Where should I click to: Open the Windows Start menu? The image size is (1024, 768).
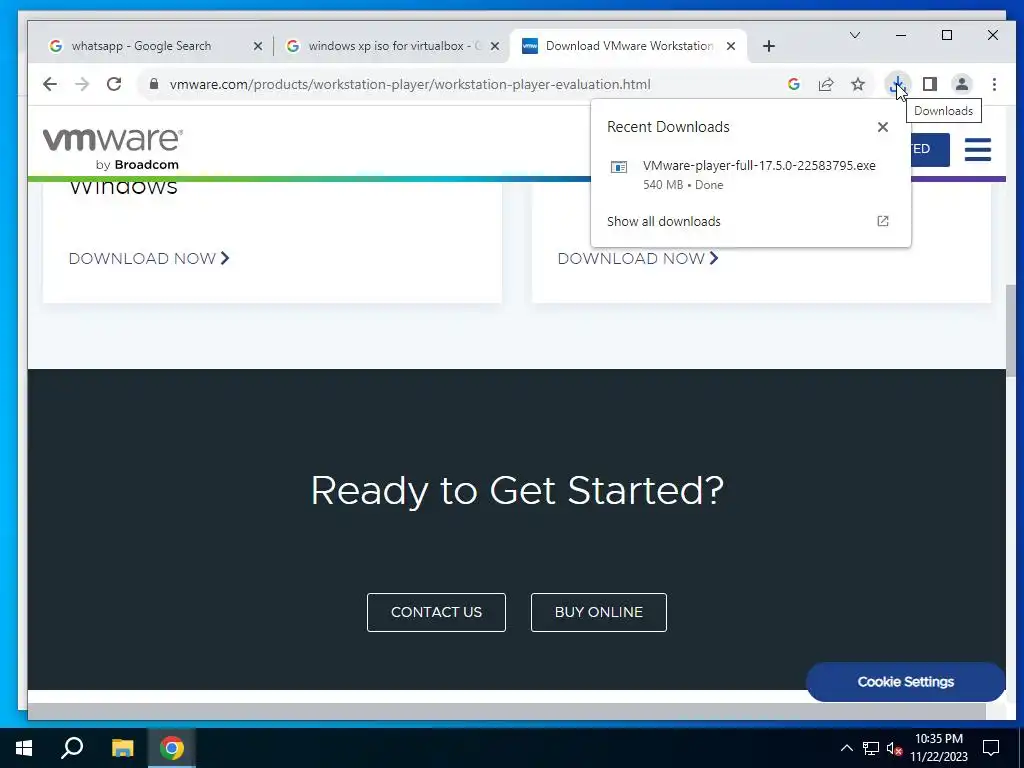coord(24,748)
